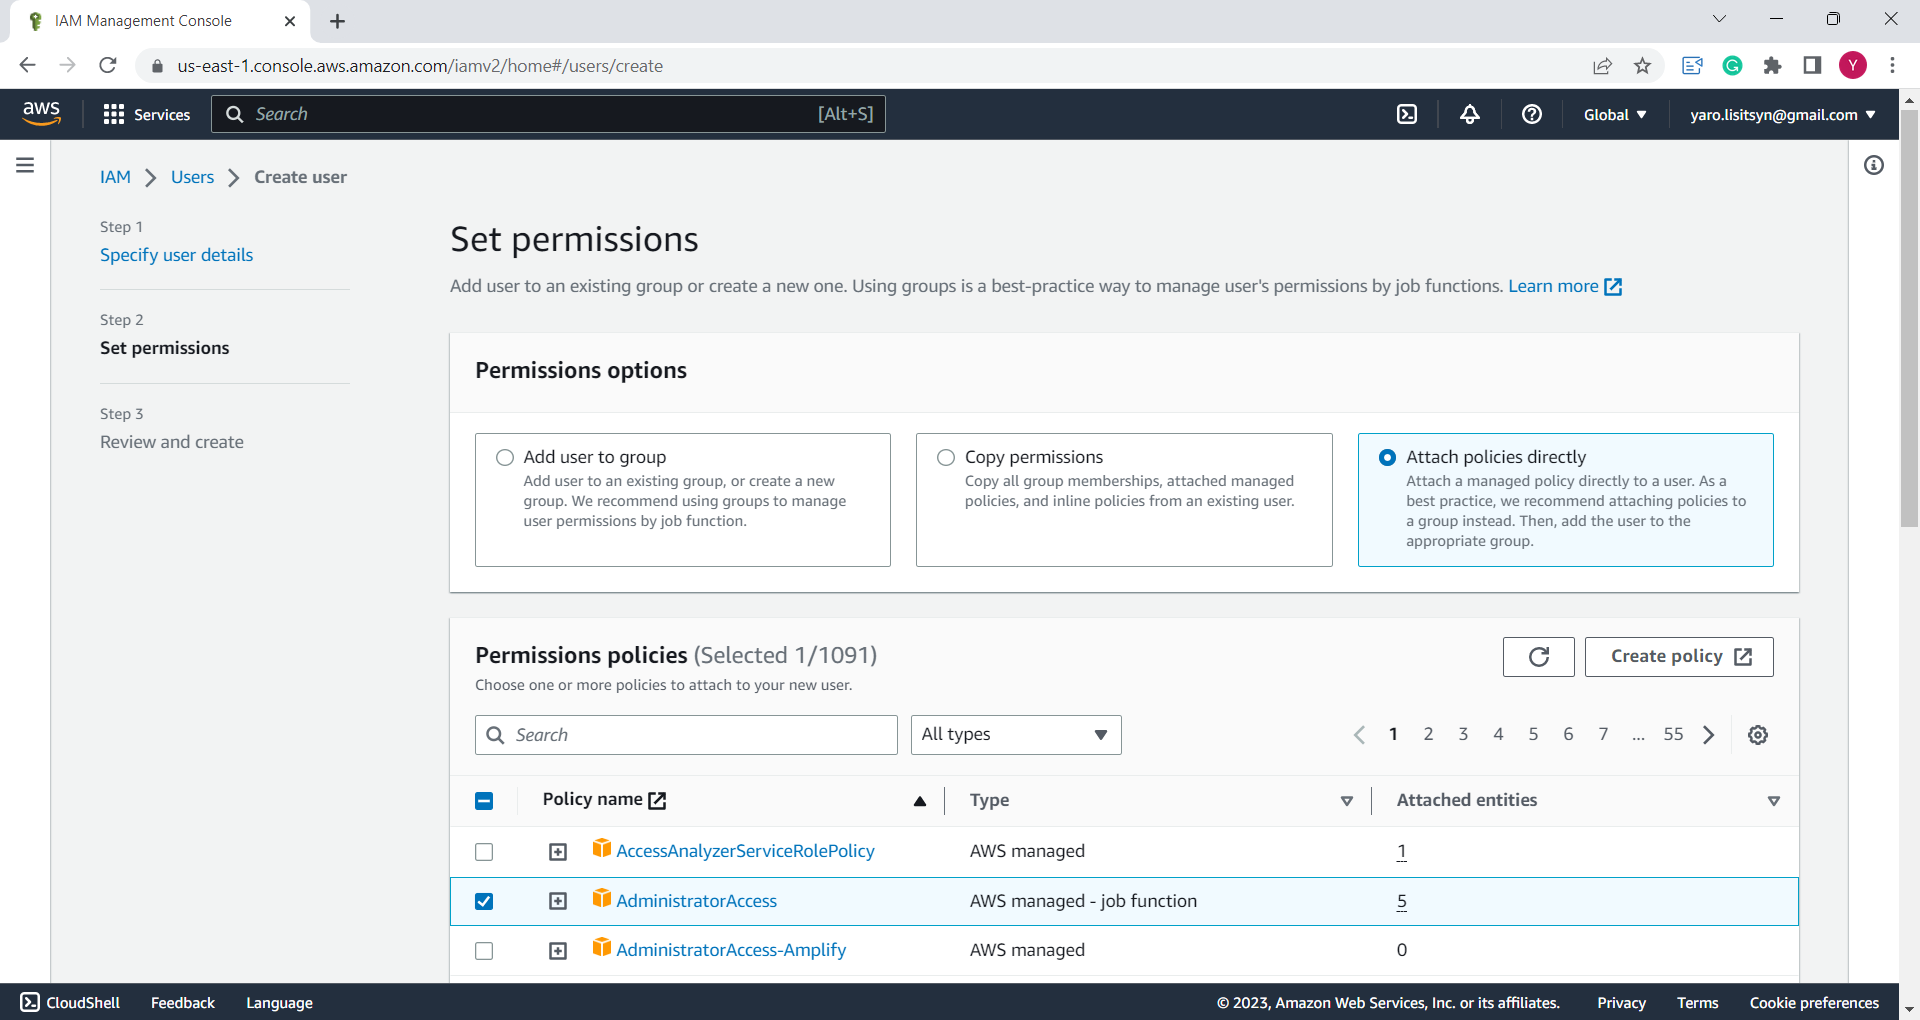The image size is (1920, 1020).
Task: Click the refresh policies button
Action: coord(1538,657)
